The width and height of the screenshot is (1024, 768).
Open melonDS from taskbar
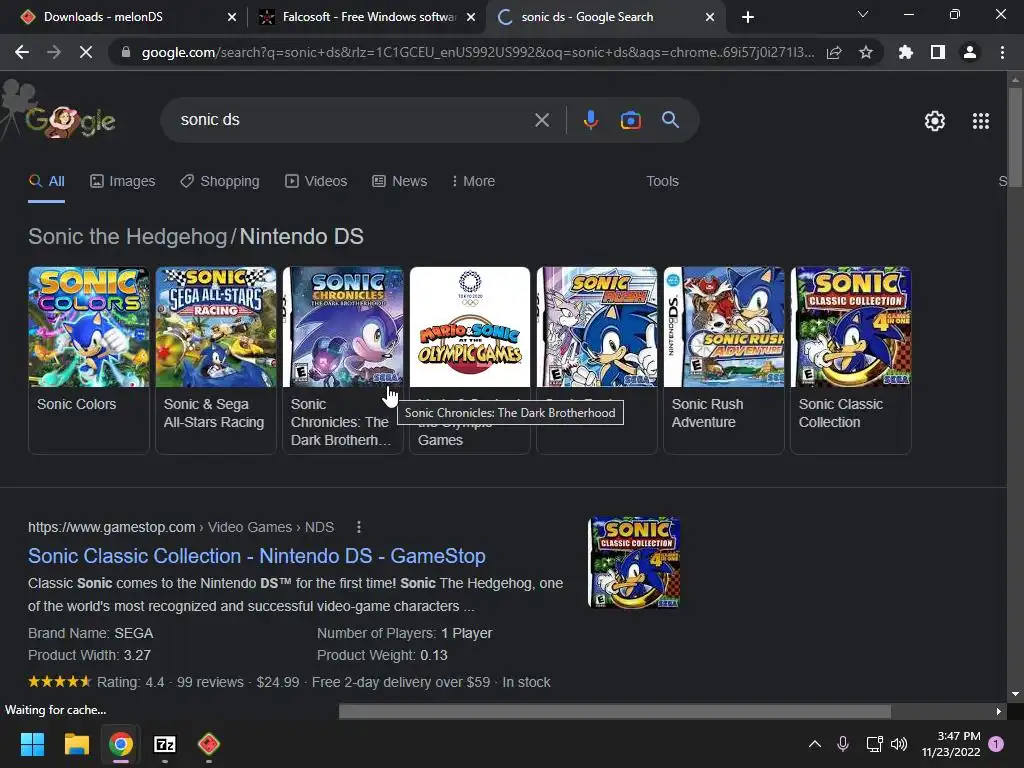[x=208, y=744]
